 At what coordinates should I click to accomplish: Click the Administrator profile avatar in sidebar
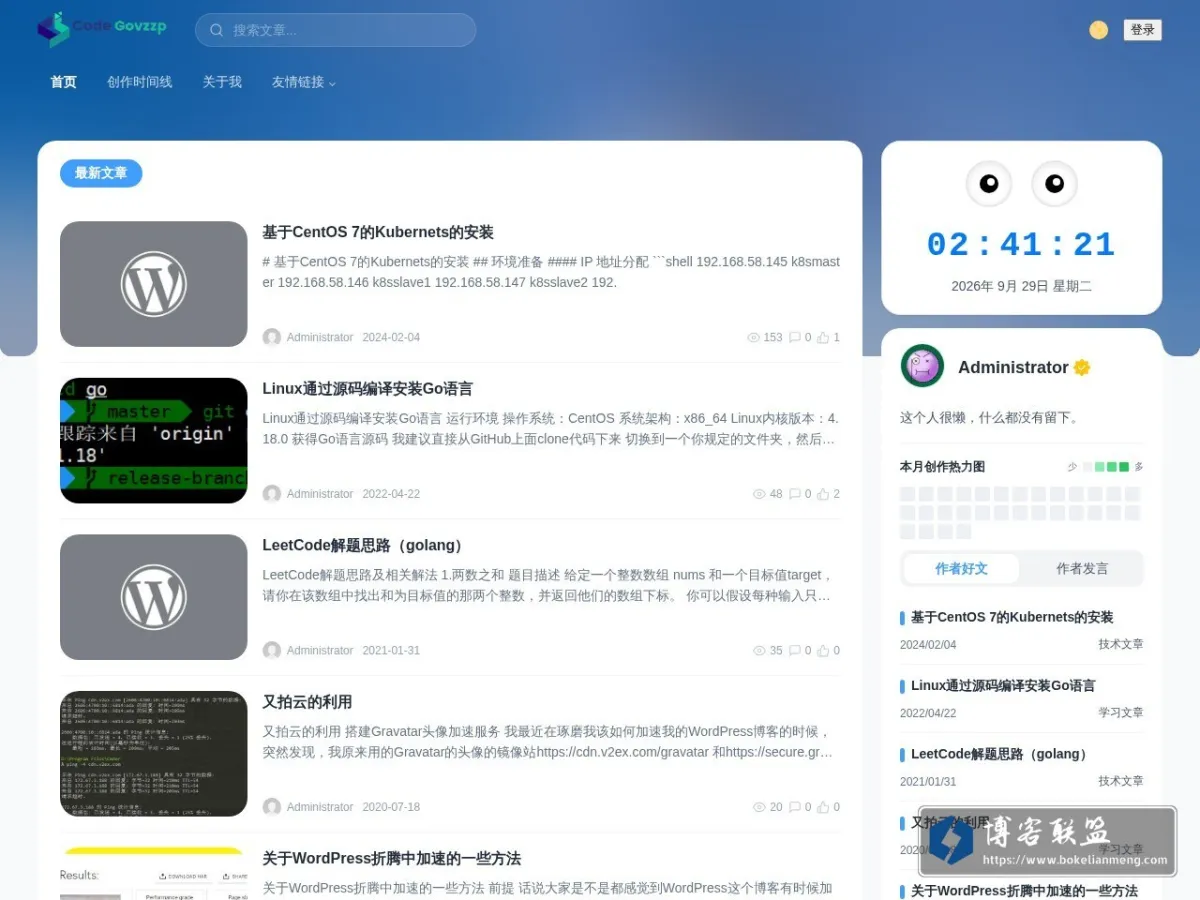point(922,367)
